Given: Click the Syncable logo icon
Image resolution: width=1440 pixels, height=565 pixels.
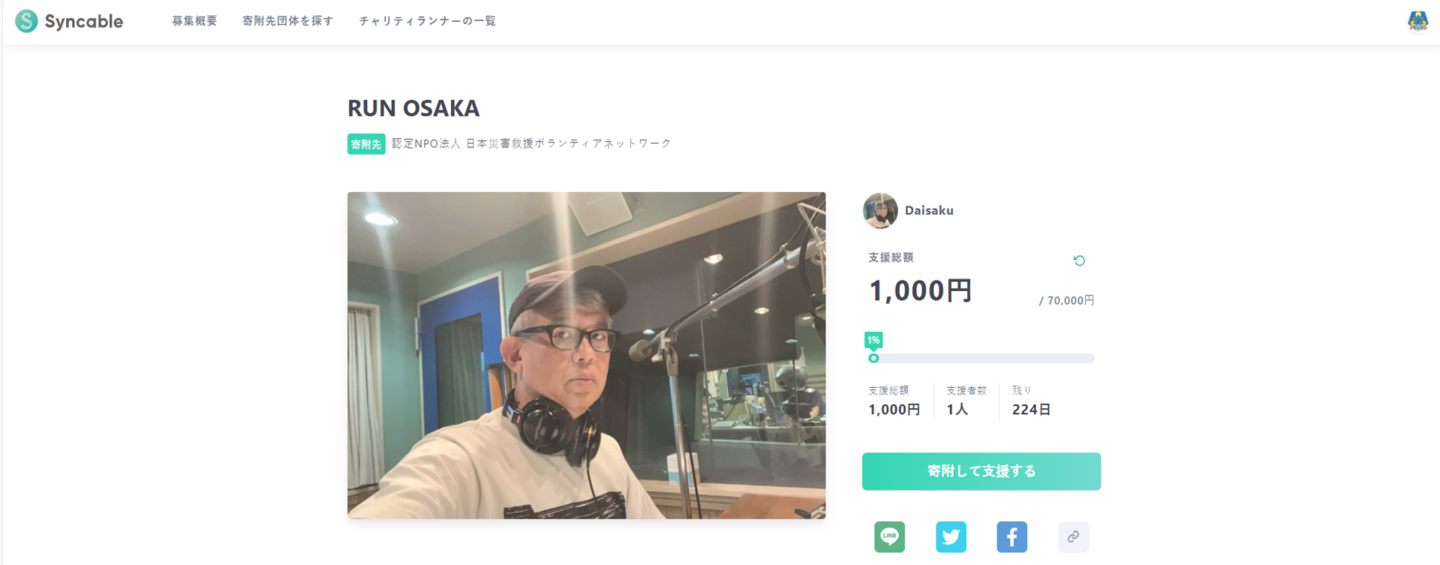Looking at the screenshot, I should pos(26,21).
